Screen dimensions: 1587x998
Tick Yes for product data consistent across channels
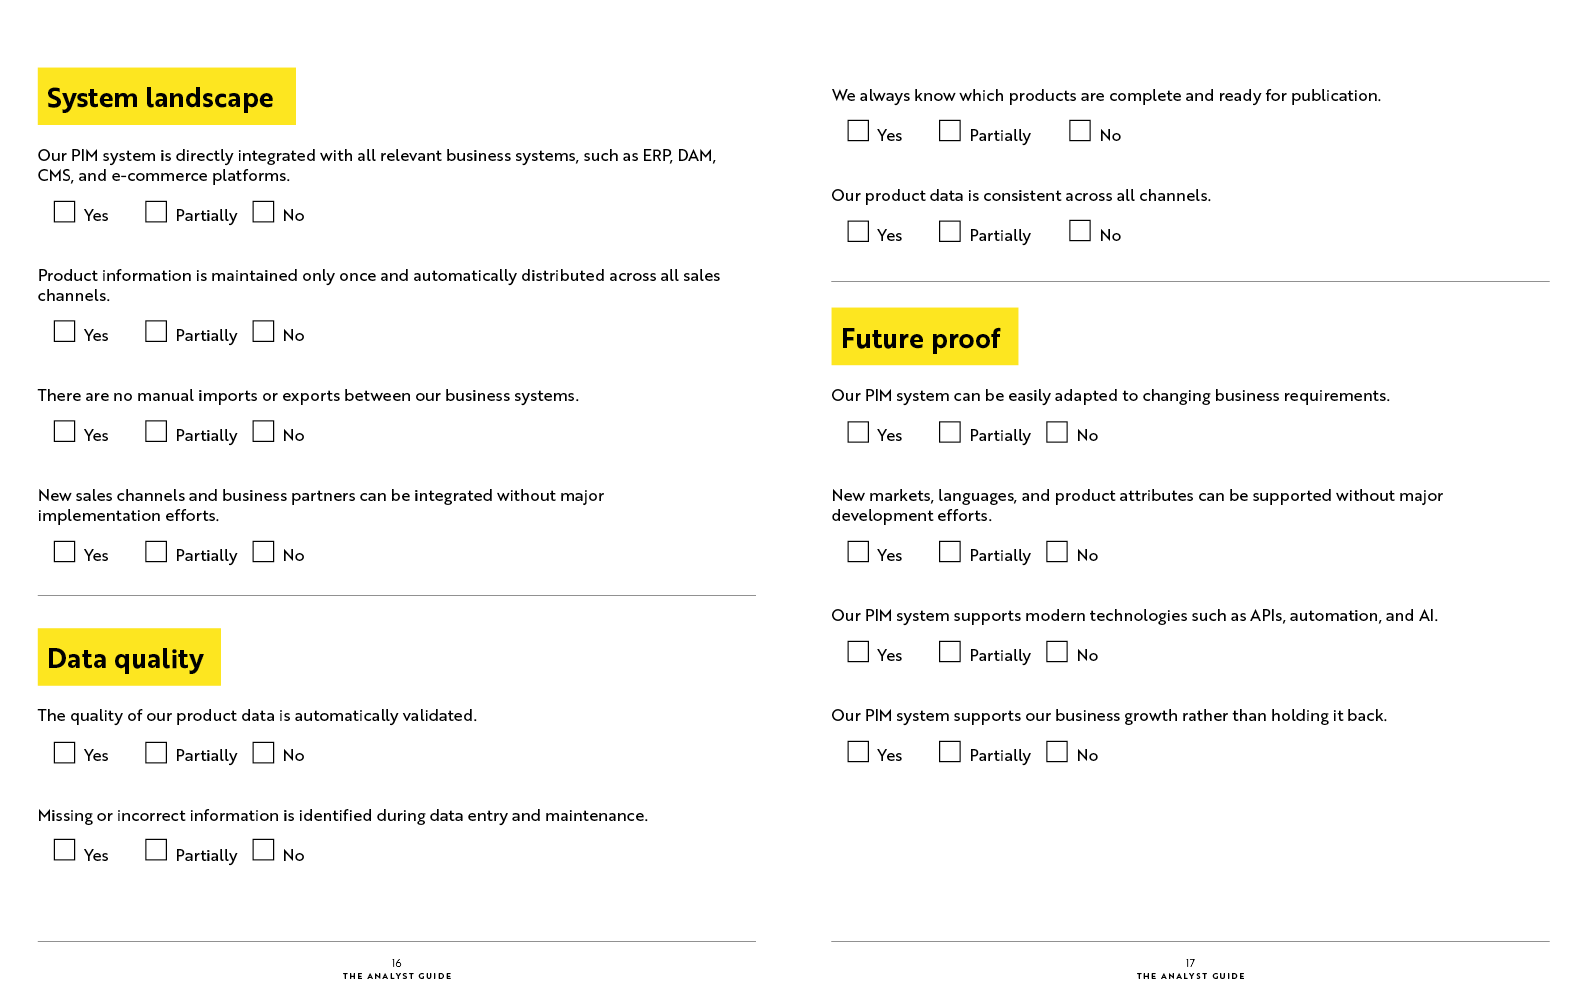click(x=859, y=232)
